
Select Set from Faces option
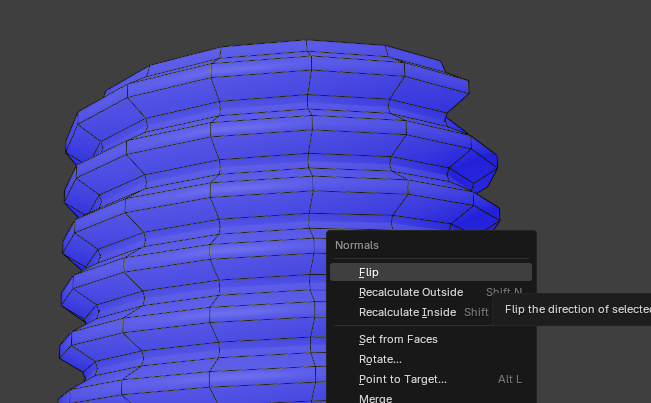pos(431,339)
